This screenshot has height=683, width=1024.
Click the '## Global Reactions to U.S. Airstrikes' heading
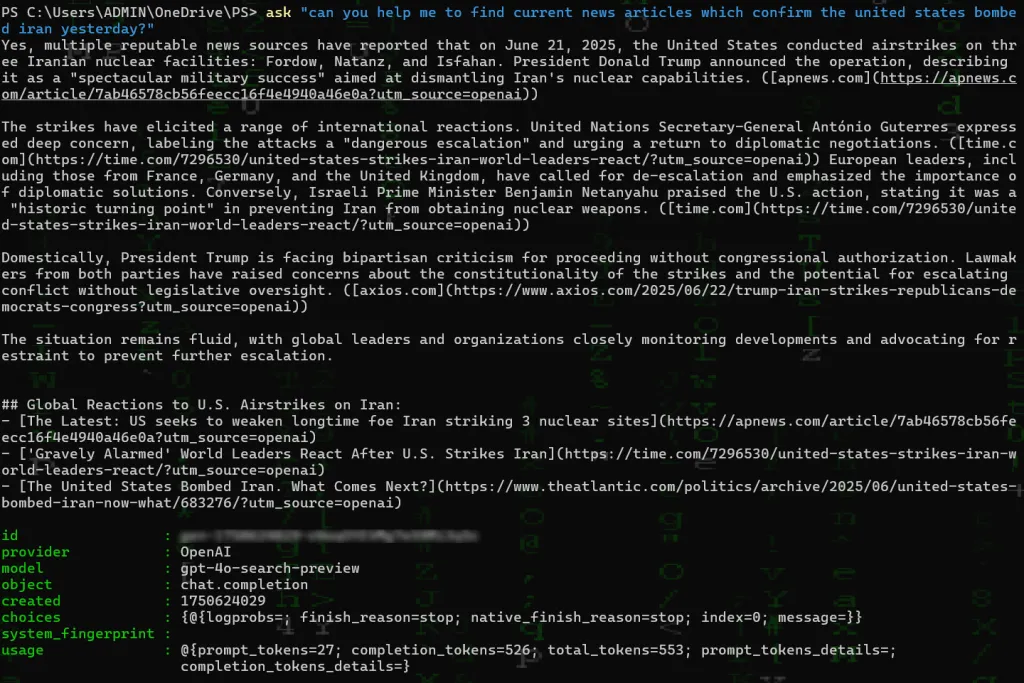pyautogui.click(x=201, y=404)
